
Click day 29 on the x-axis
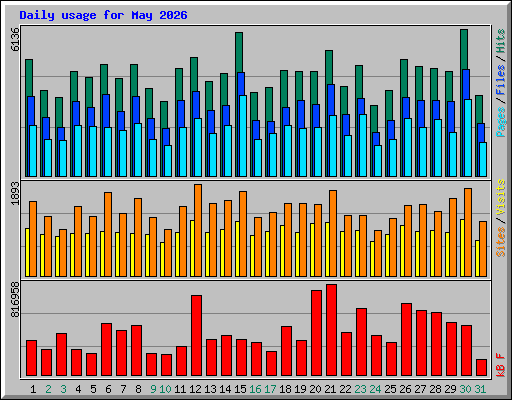450,389
